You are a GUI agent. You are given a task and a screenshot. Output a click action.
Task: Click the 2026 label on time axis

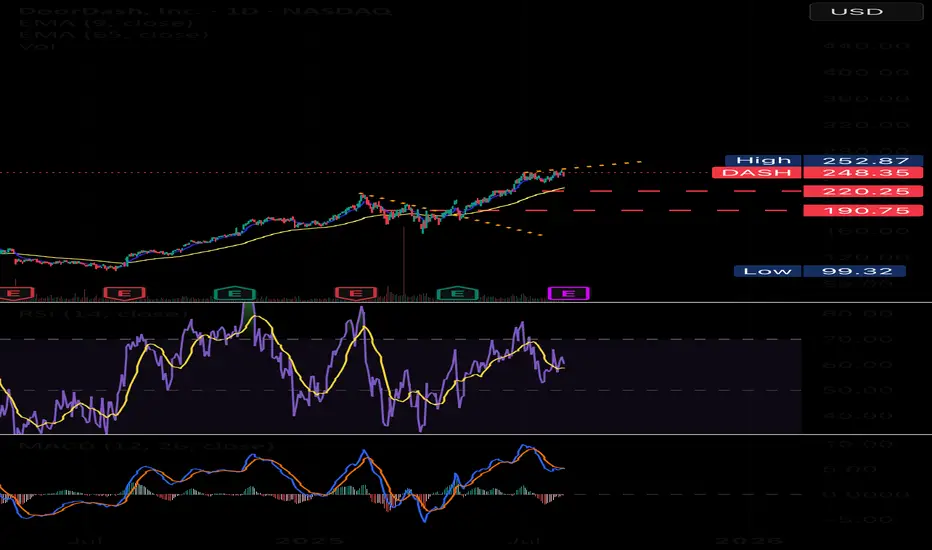tap(749, 540)
